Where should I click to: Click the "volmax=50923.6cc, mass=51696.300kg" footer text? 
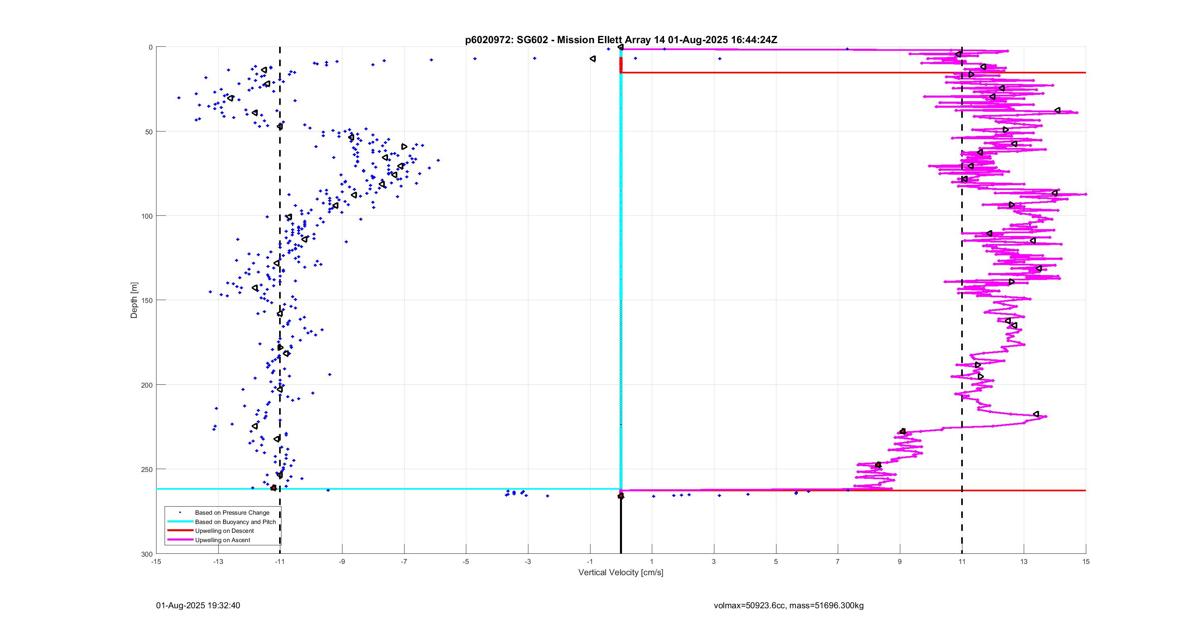click(789, 605)
